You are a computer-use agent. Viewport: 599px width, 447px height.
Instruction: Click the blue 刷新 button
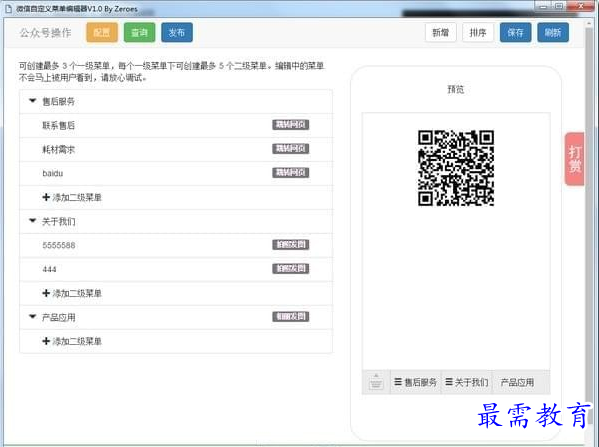pyautogui.click(x=553, y=32)
